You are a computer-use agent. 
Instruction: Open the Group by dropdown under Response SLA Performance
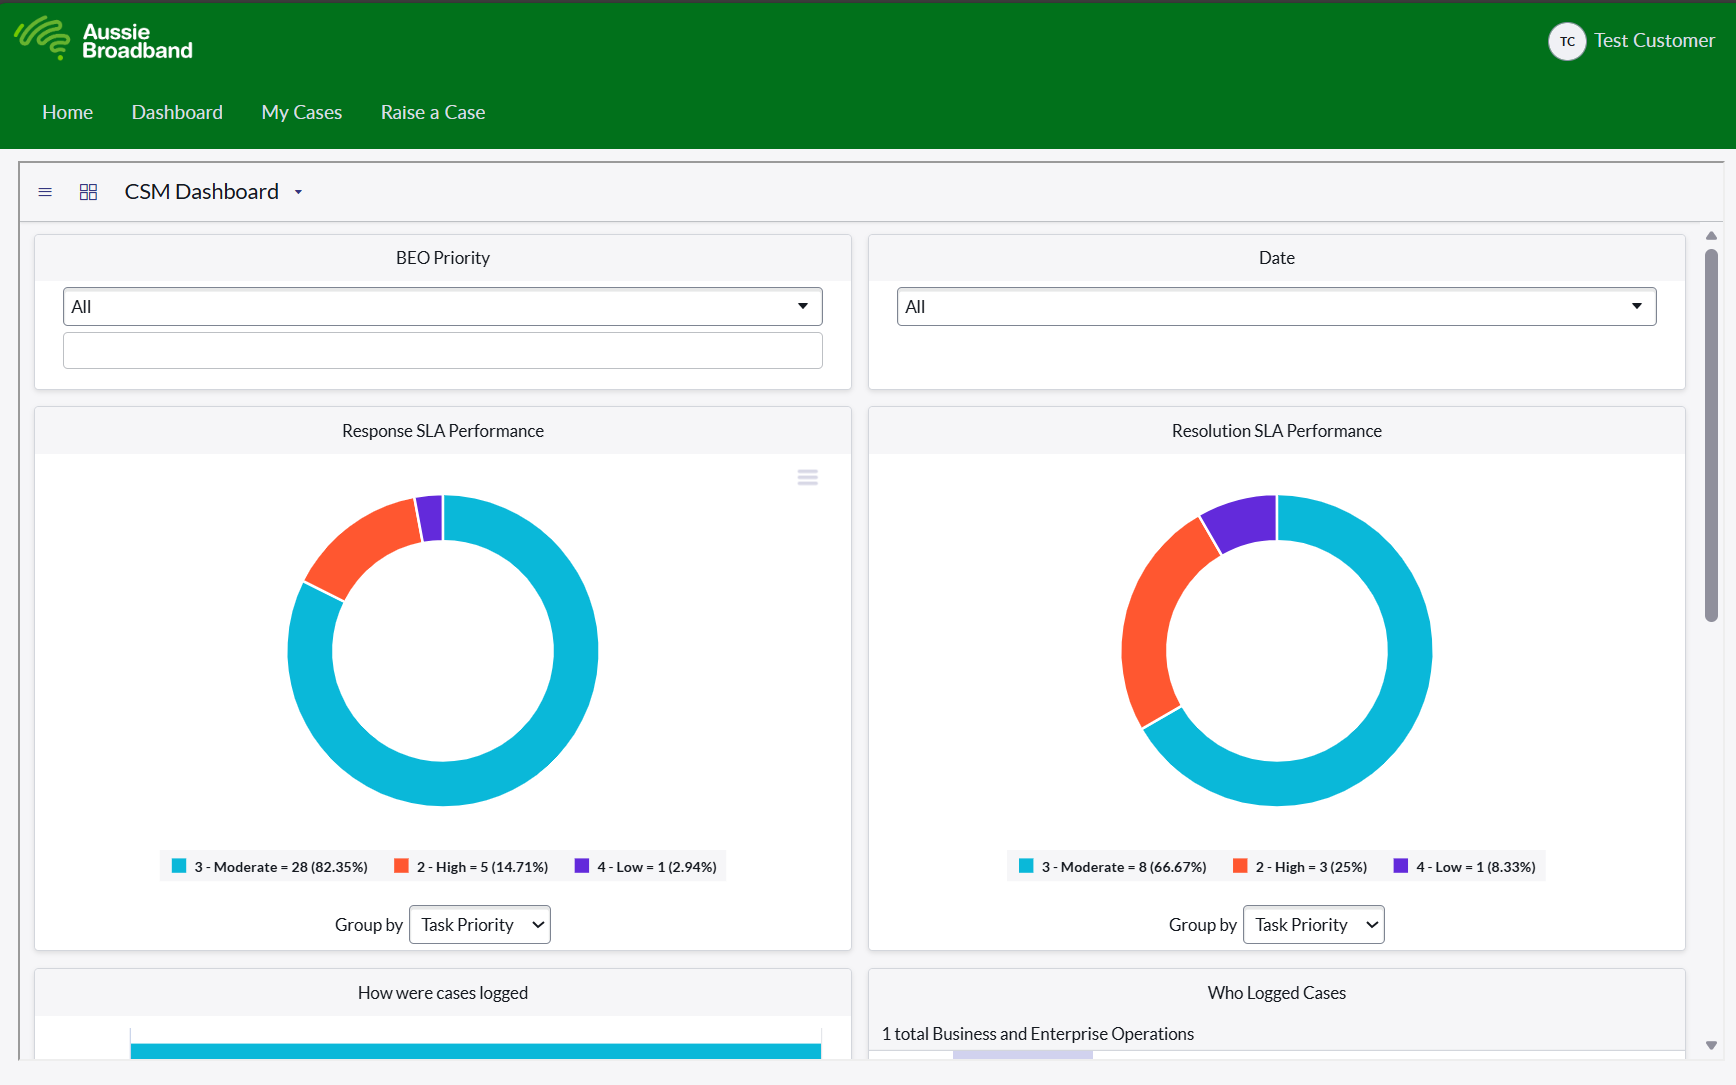click(479, 924)
